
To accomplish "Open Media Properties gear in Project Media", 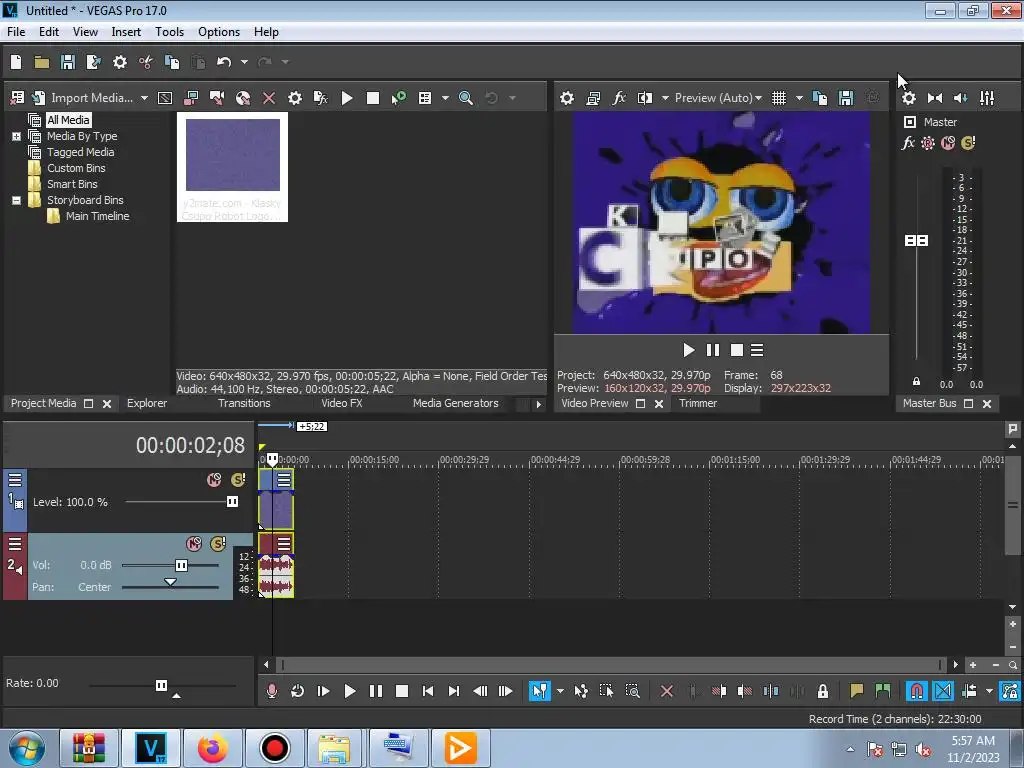I will (x=295, y=98).
